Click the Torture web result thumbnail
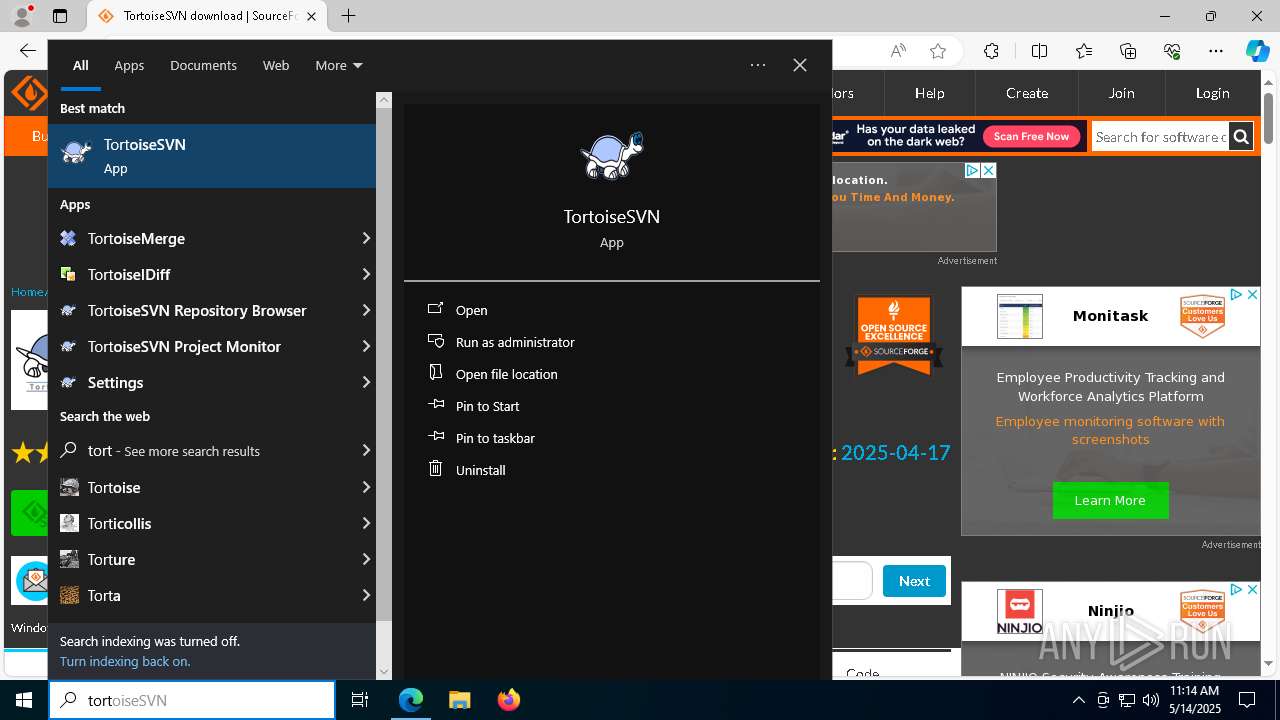 click(69, 559)
